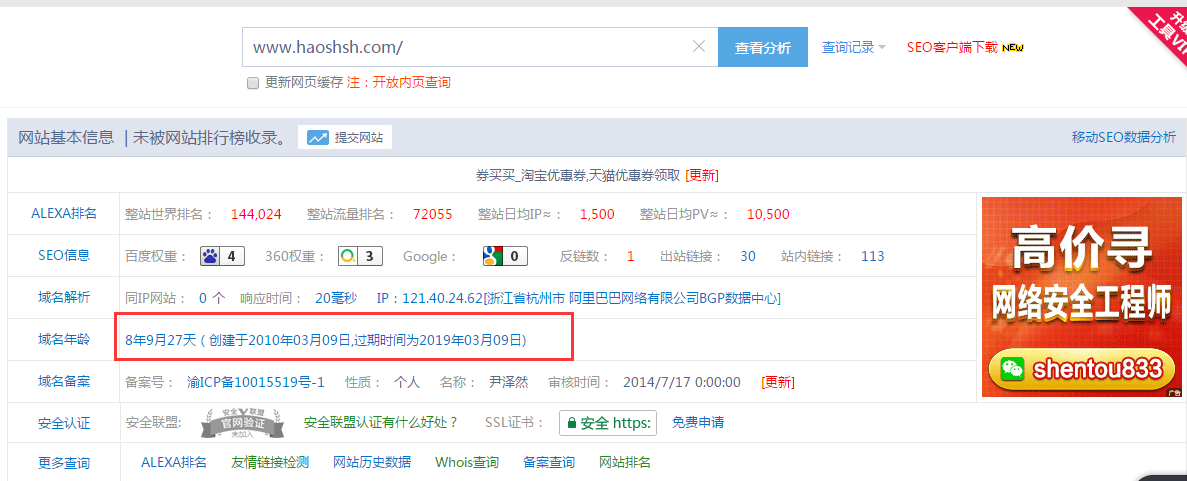Click the red 更新 link beside site title
This screenshot has width=1187, height=481.
click(702, 175)
